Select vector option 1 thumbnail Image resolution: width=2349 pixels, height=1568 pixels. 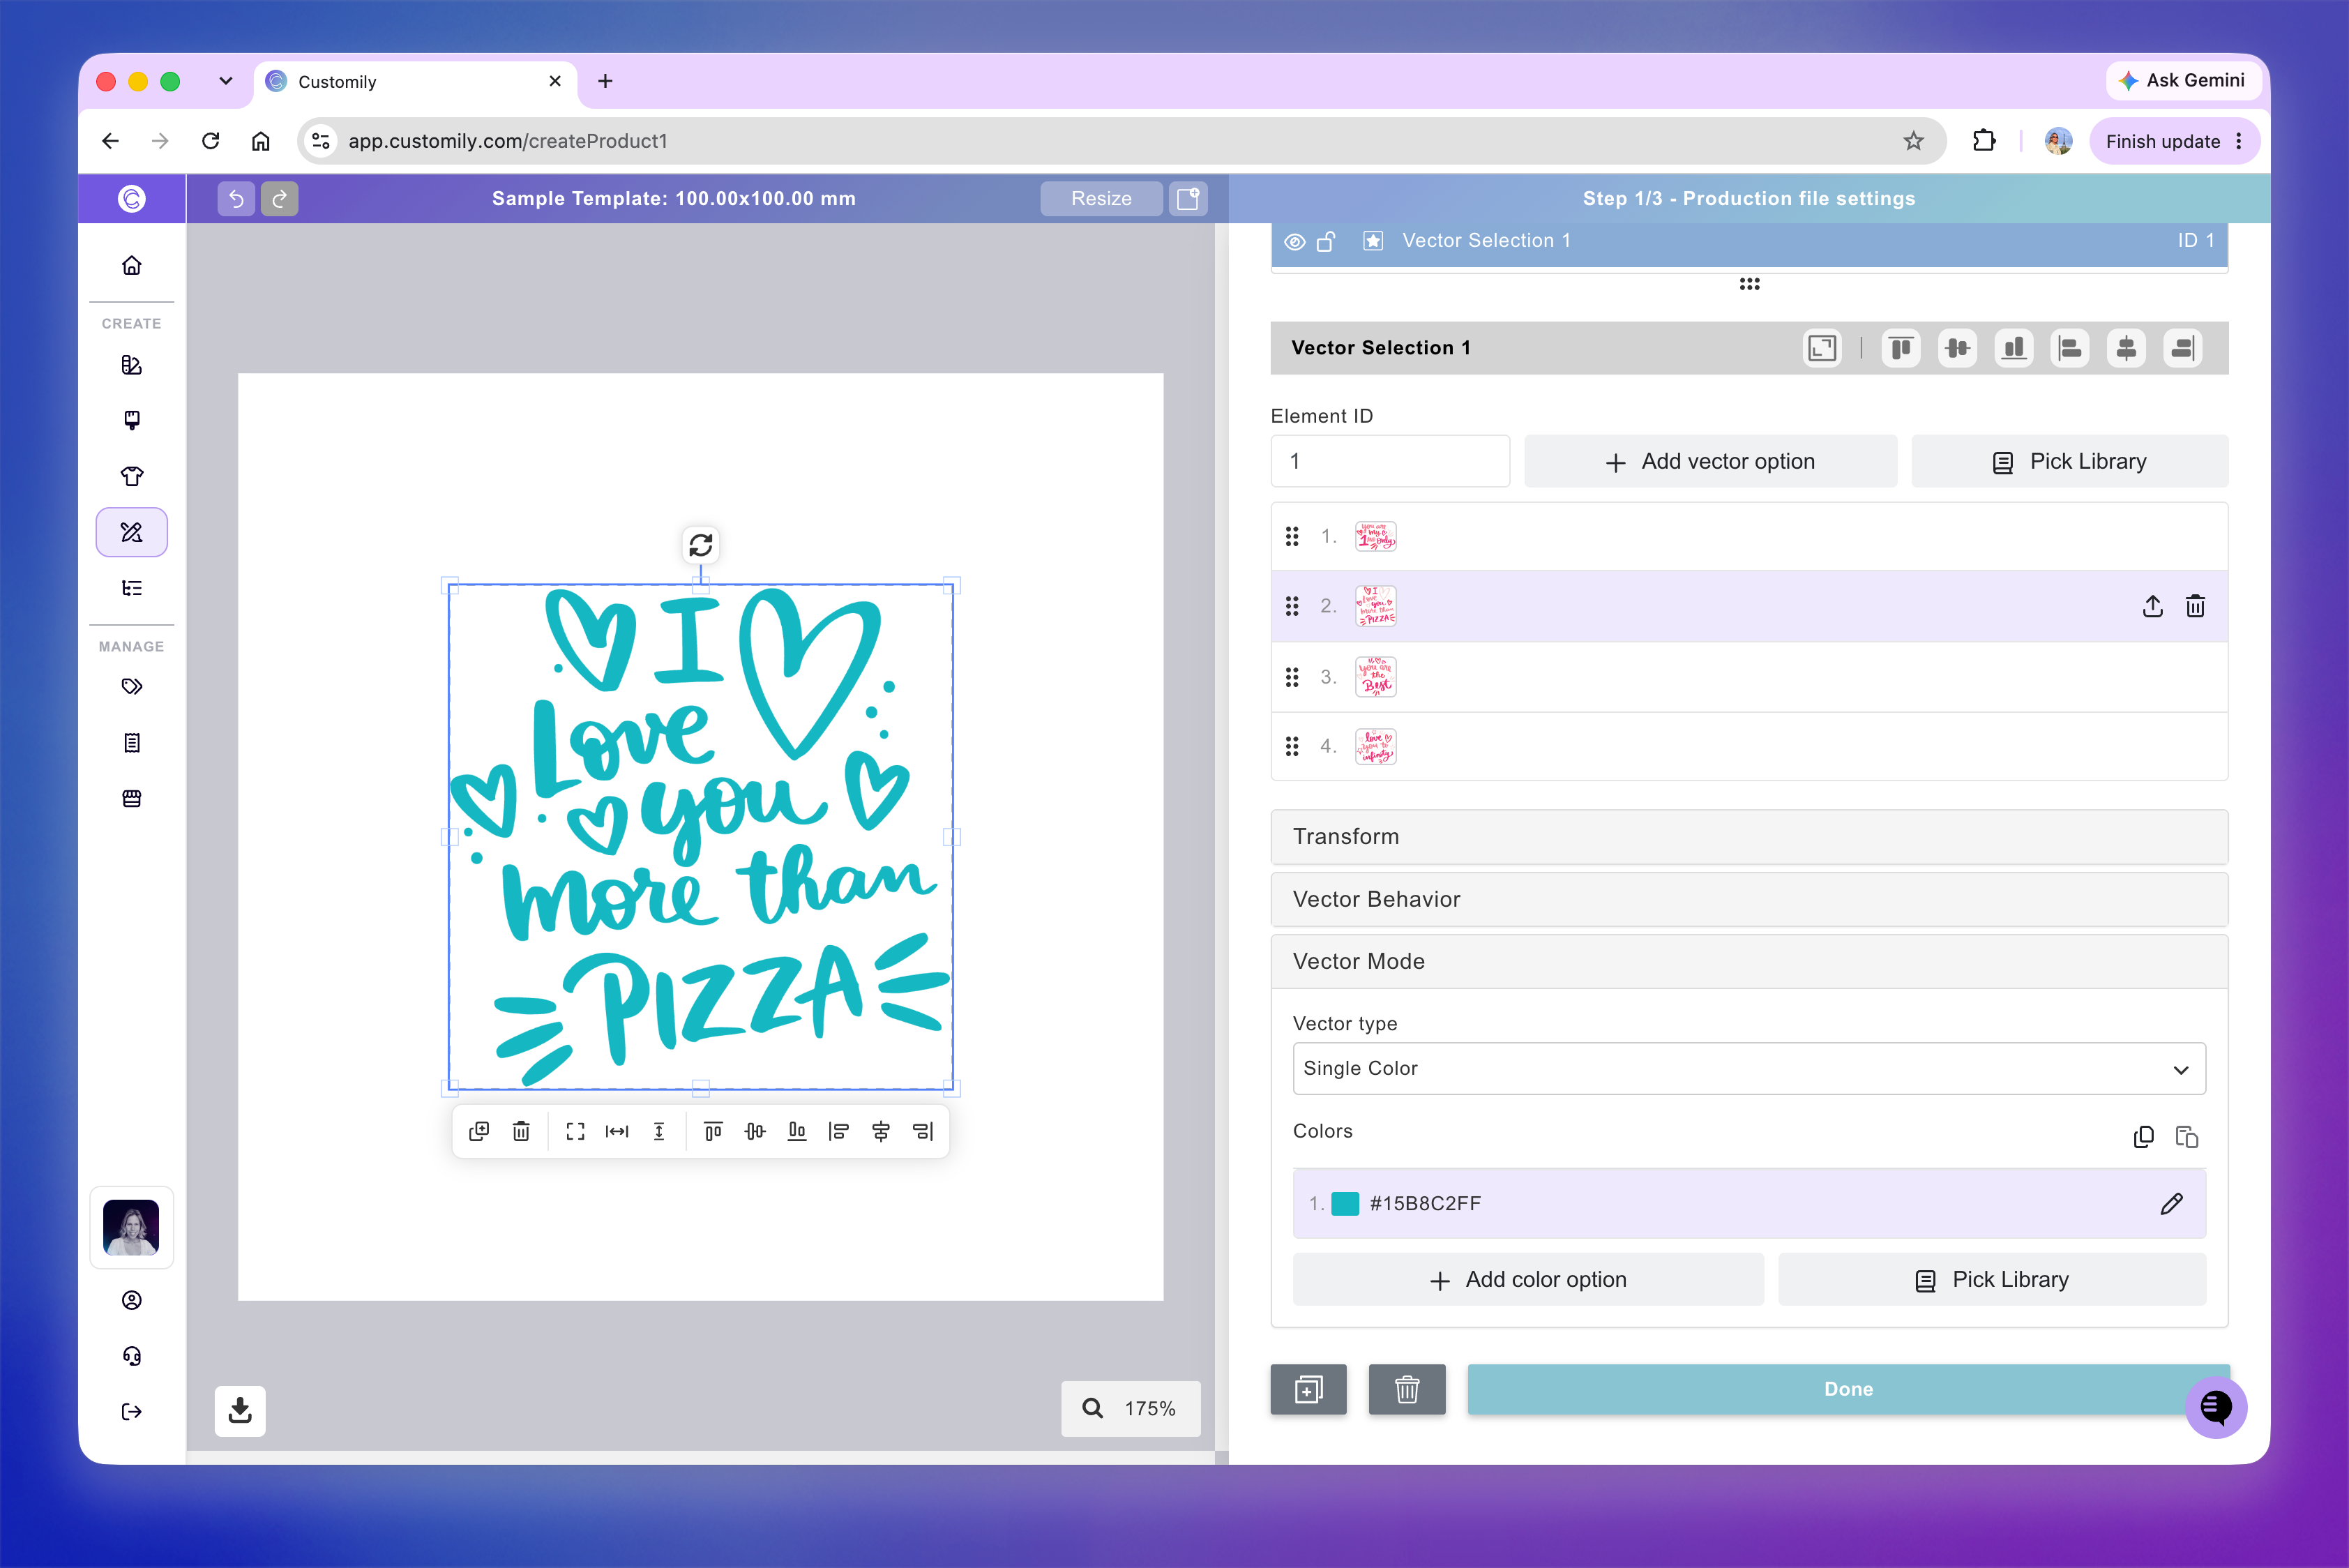click(1375, 536)
